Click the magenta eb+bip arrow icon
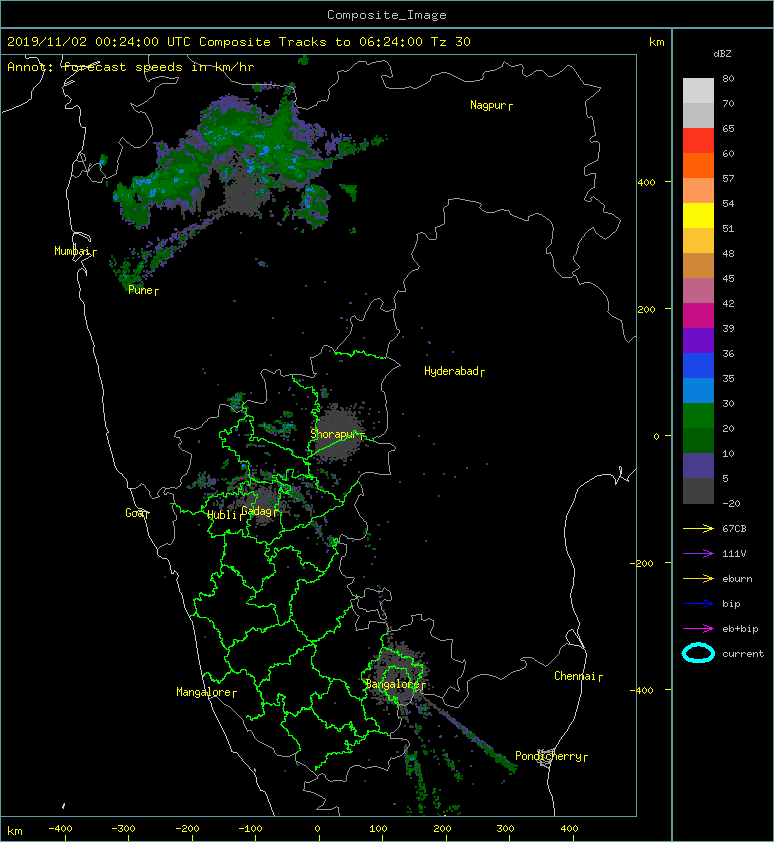The width and height of the screenshot is (774, 842). 698,628
